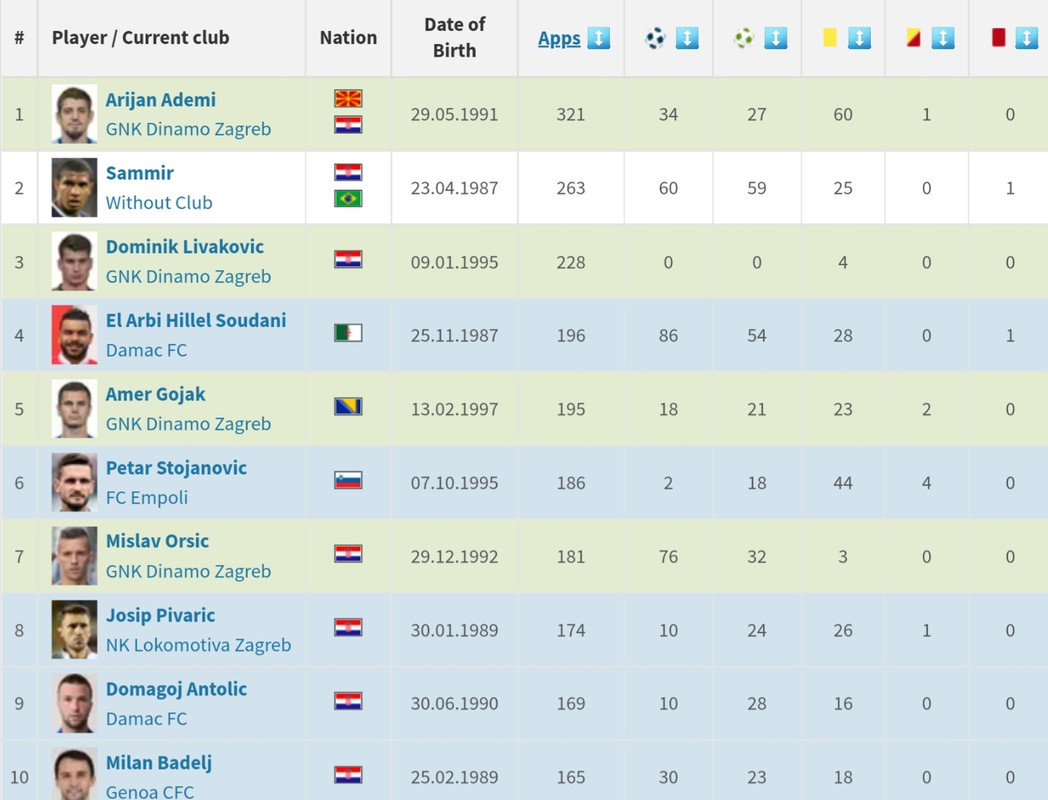The image size is (1048, 800).
Task: Sort by goals scored arrow icon
Action: 687,38
